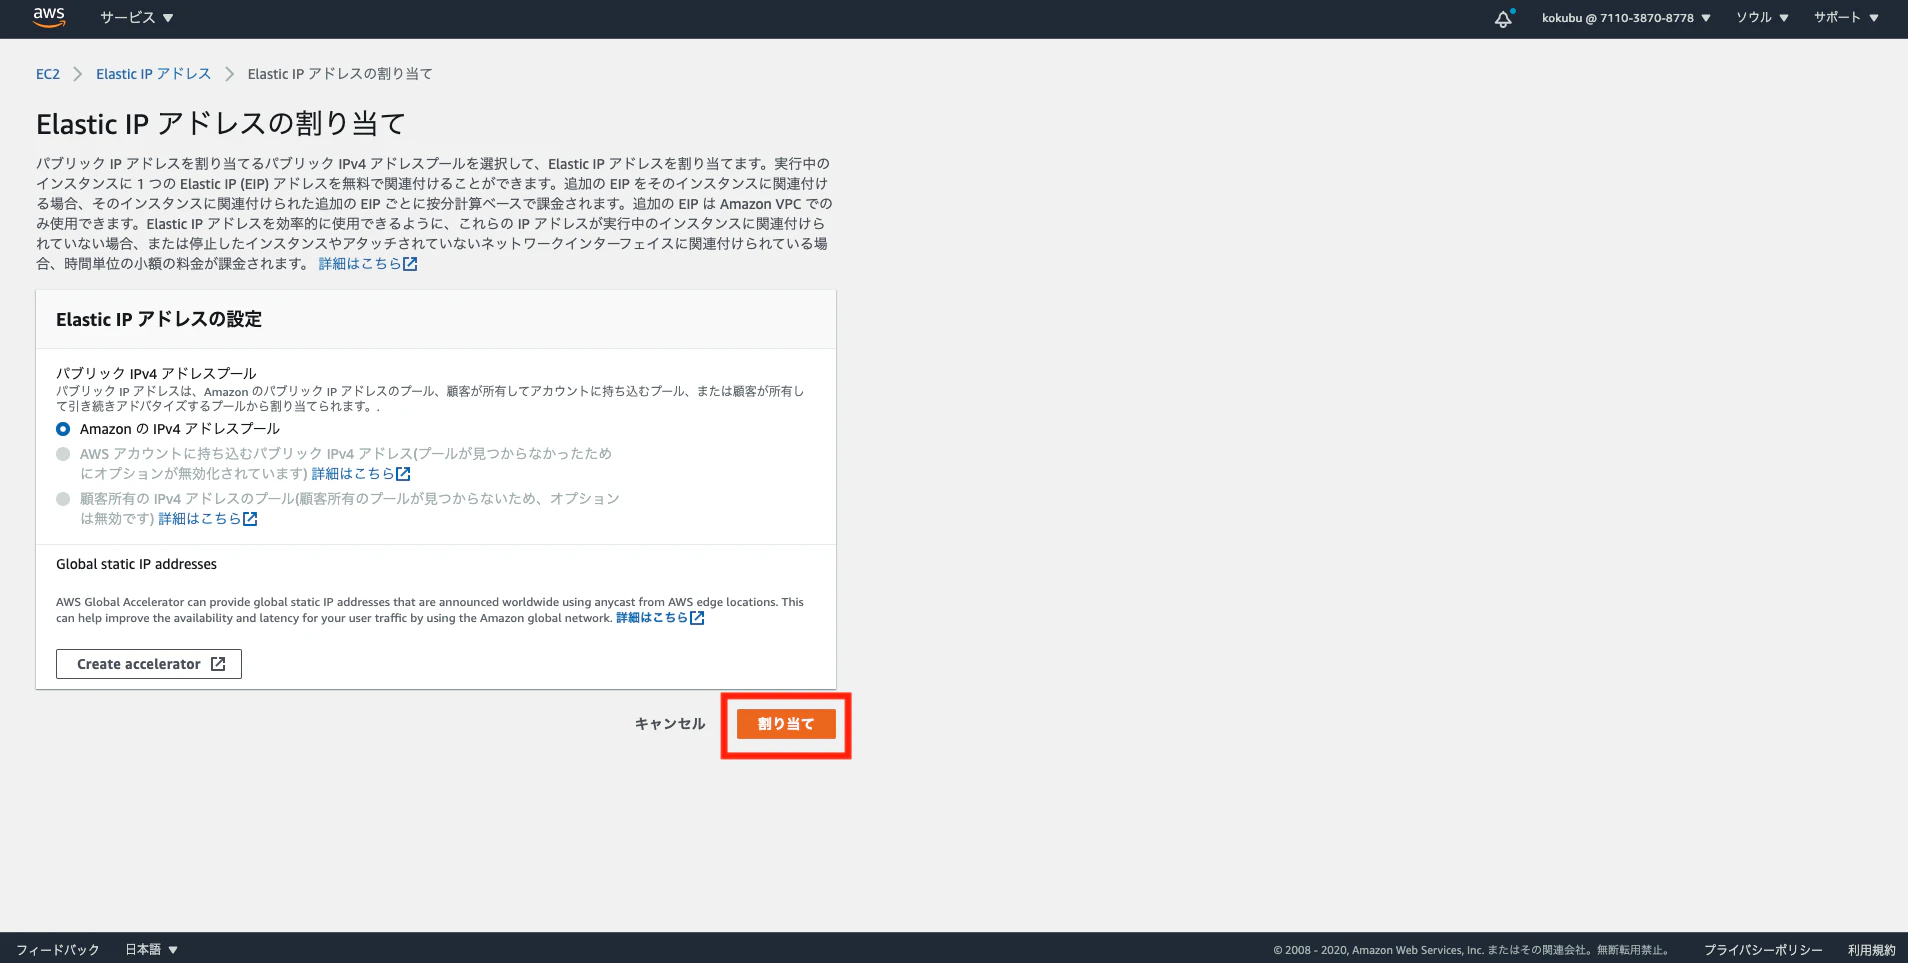Click current breadcrumb Elastic IP アドレスの割り当て

coord(340,74)
